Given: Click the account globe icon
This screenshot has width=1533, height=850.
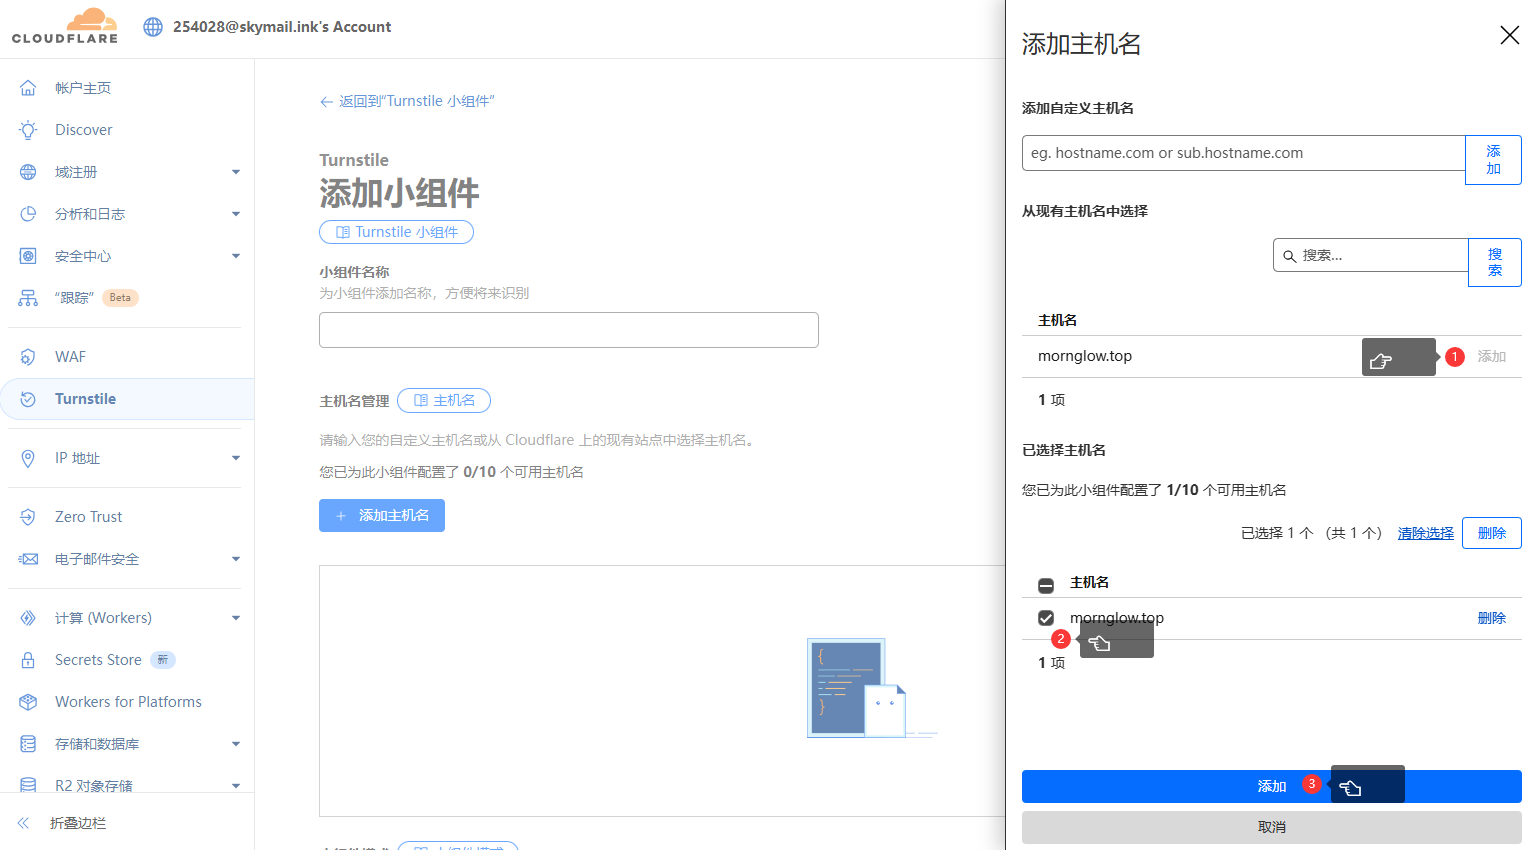Looking at the screenshot, I should pos(153,27).
